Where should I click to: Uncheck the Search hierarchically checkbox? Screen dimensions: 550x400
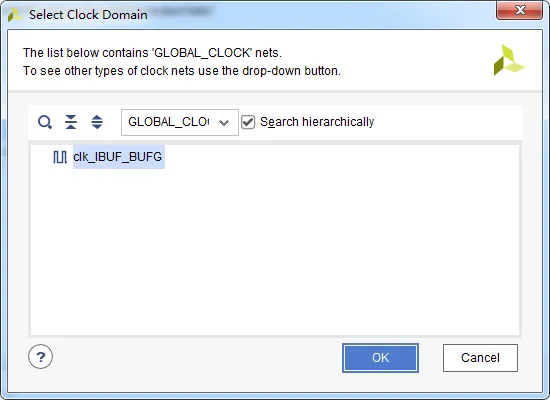click(x=248, y=122)
